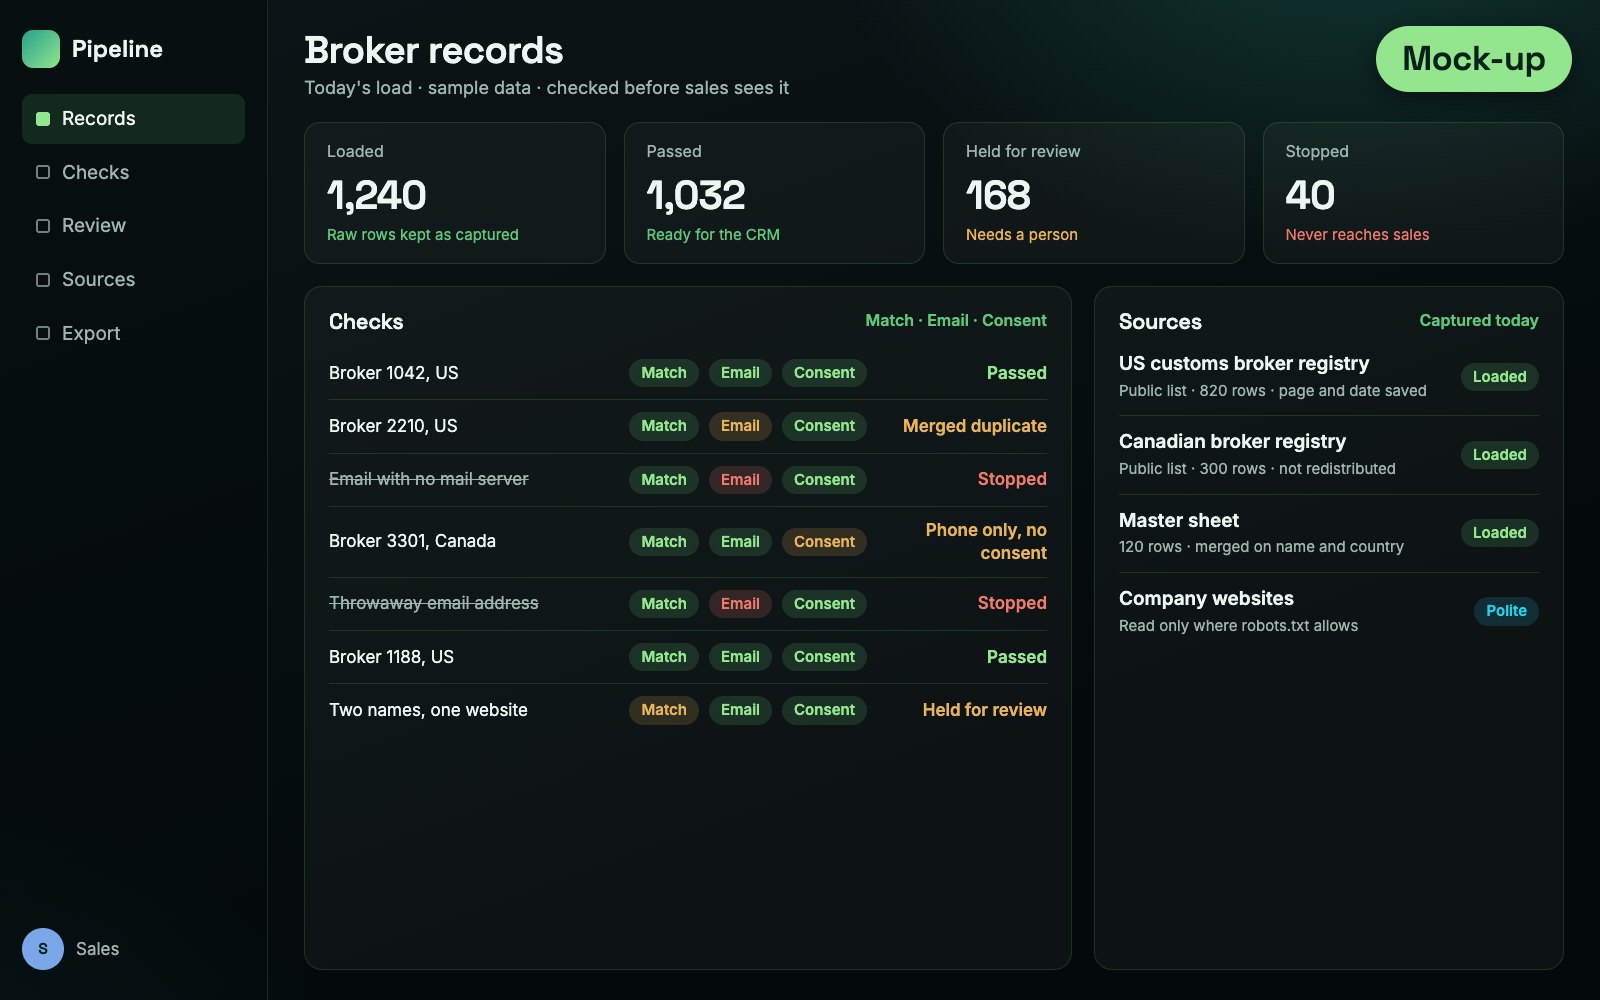Click Email pill for Broker 1042, US
This screenshot has width=1600, height=1000.
click(x=740, y=373)
